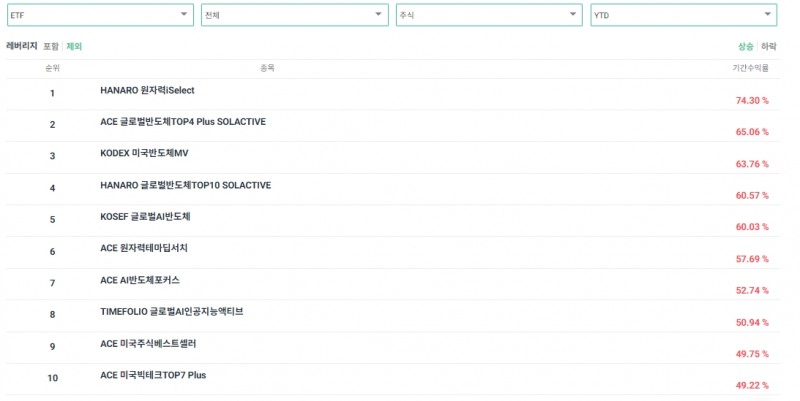Select 포함 for the leverage filter
800x401 pixels.
tap(50, 46)
